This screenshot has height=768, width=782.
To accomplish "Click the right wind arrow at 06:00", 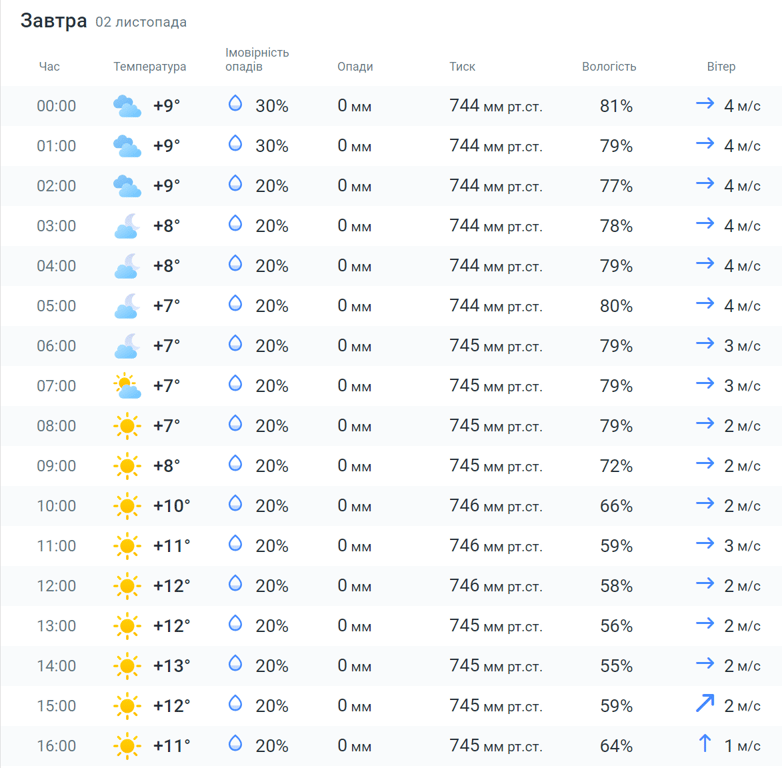I will pos(705,344).
